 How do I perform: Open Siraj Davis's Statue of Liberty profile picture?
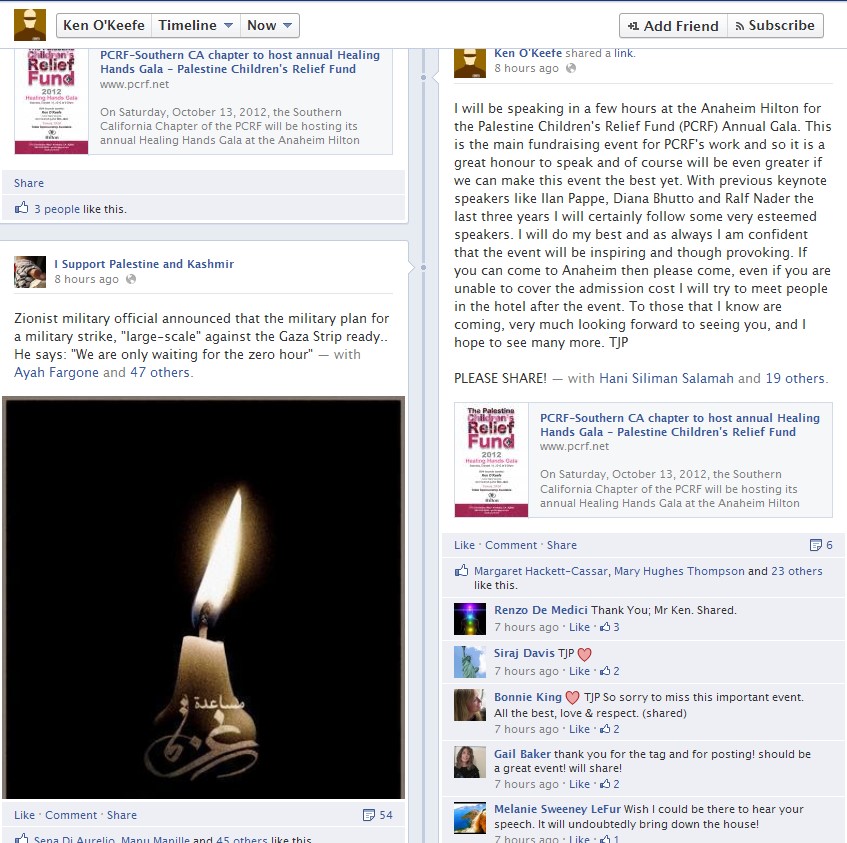pyautogui.click(x=469, y=662)
